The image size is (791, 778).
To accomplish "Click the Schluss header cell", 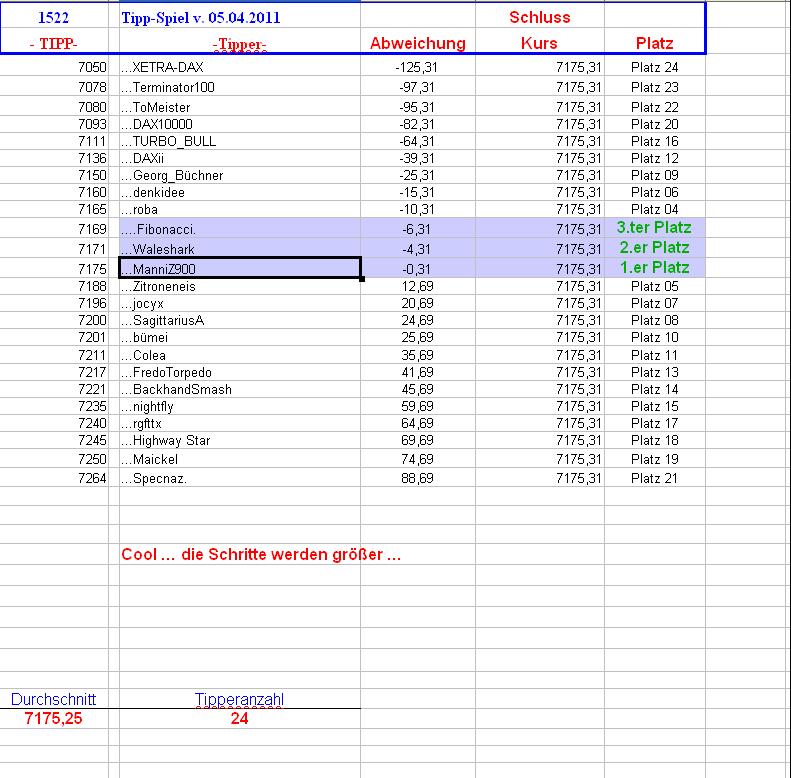I will 539,17.
